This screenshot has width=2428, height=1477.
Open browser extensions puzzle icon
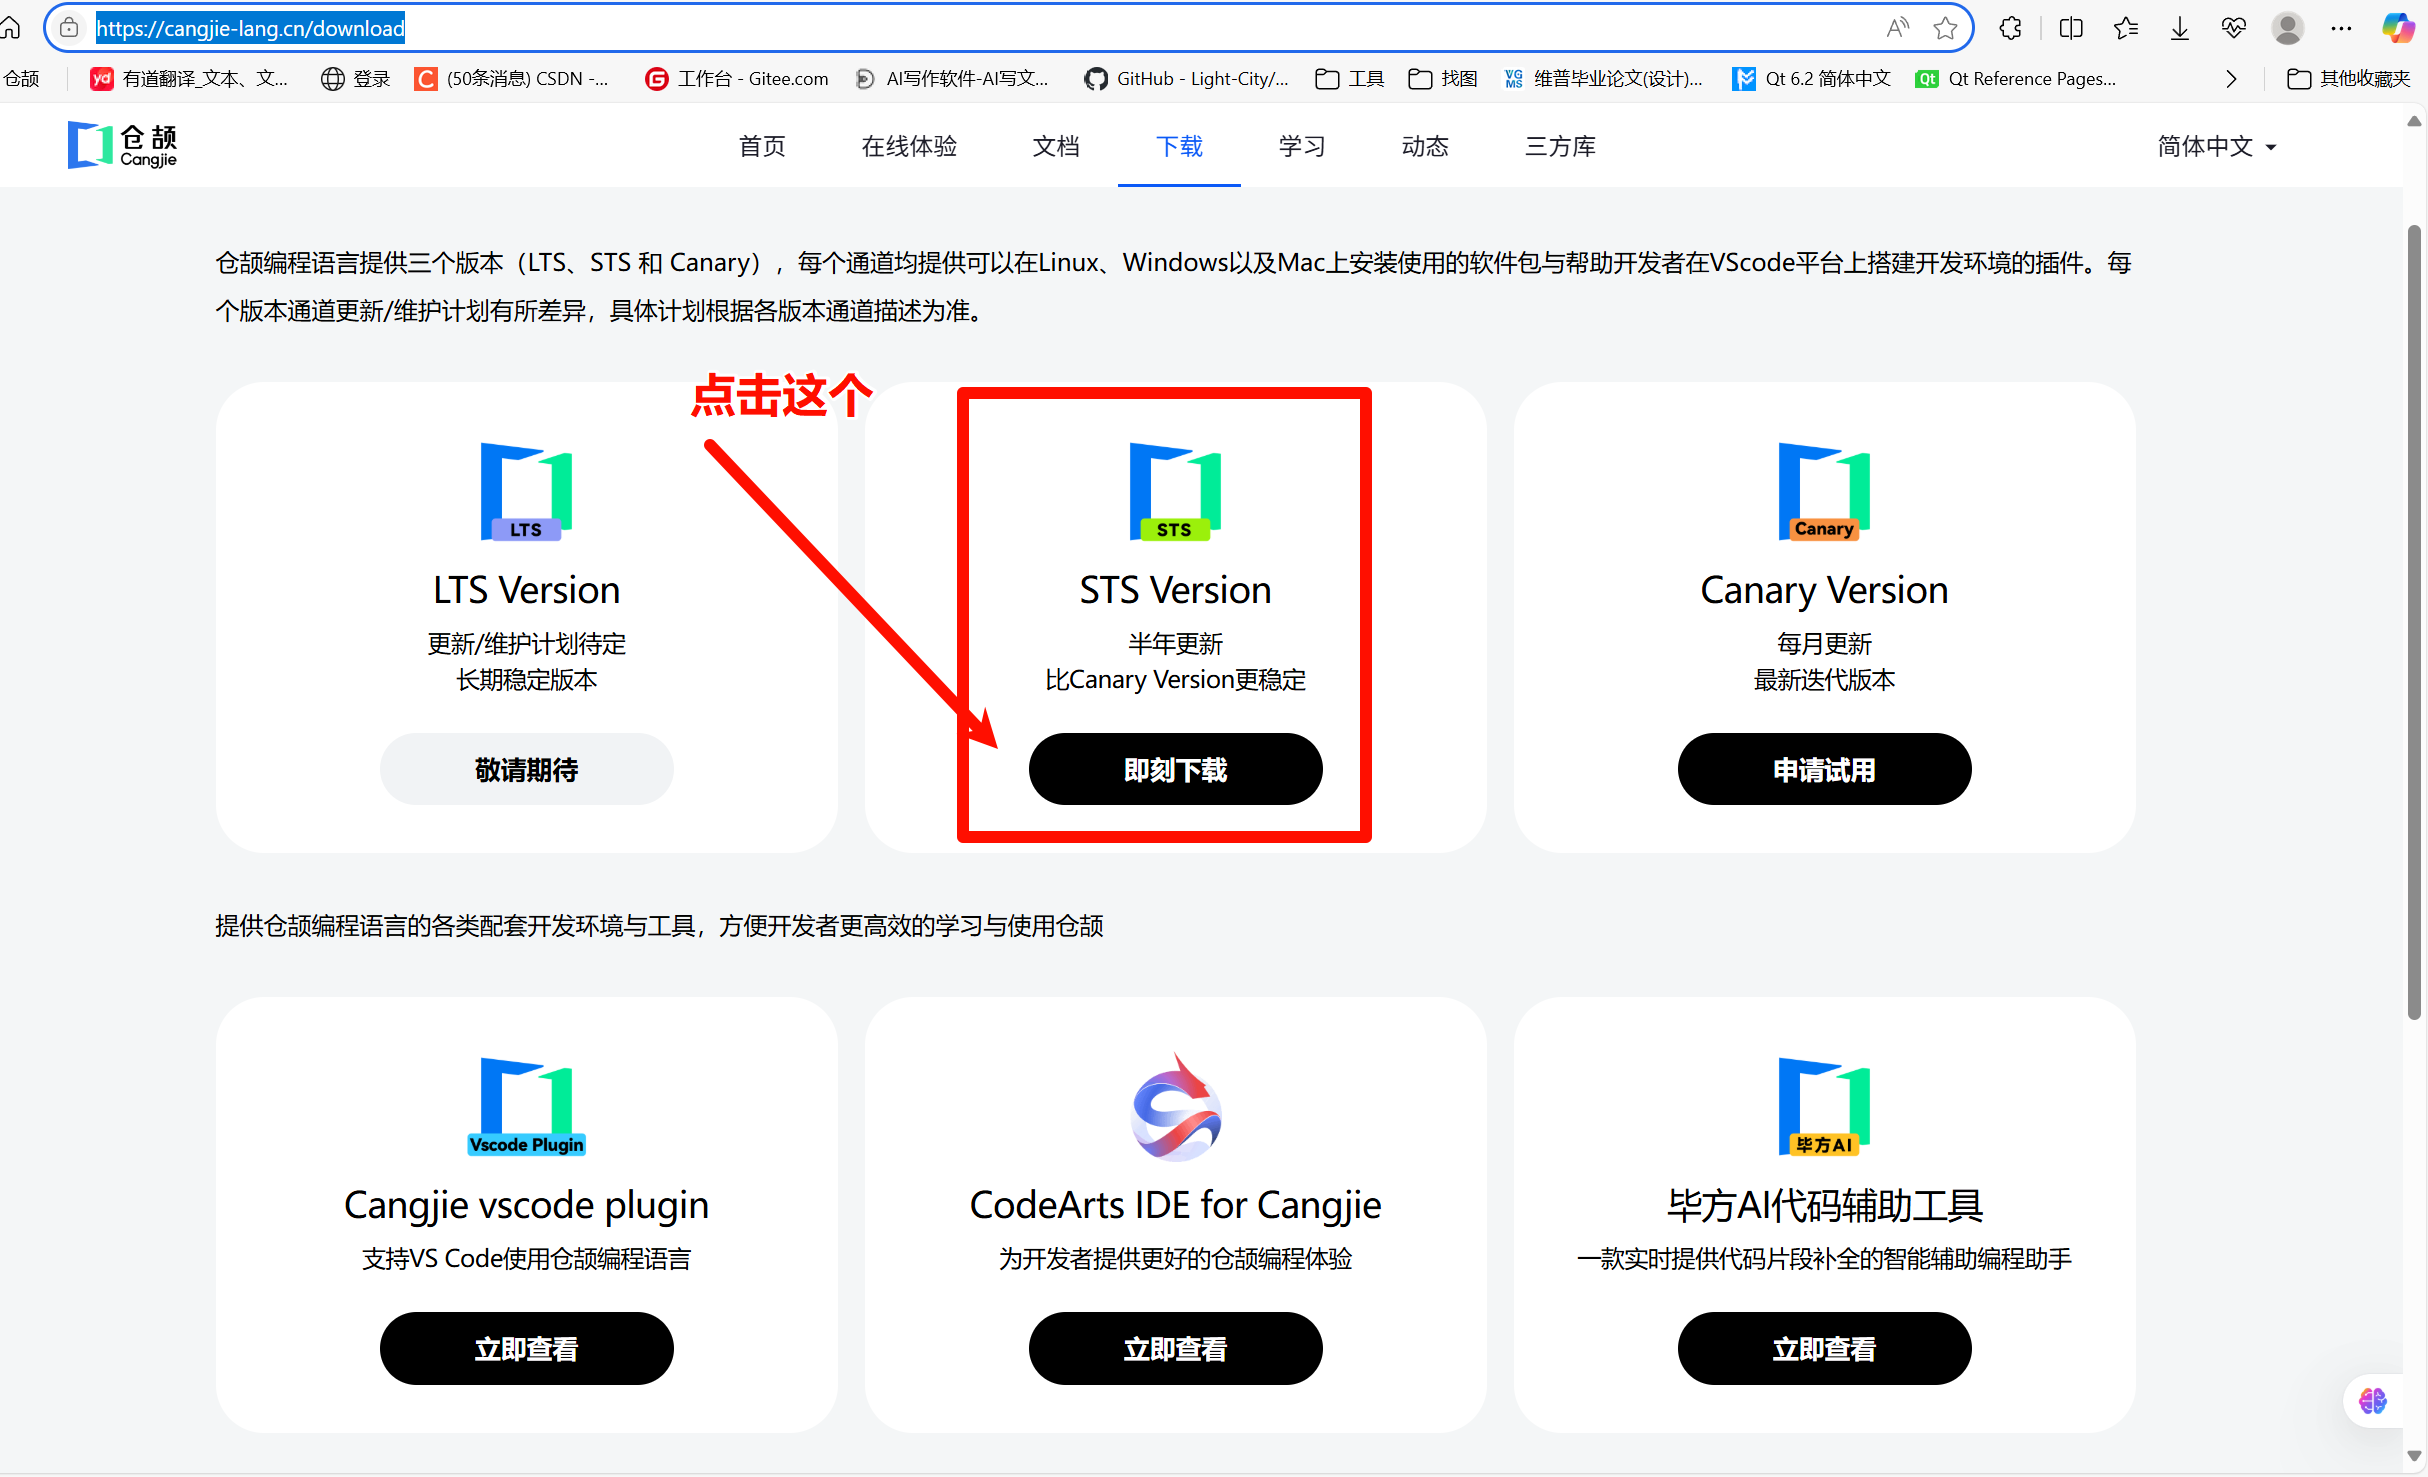point(2011,28)
